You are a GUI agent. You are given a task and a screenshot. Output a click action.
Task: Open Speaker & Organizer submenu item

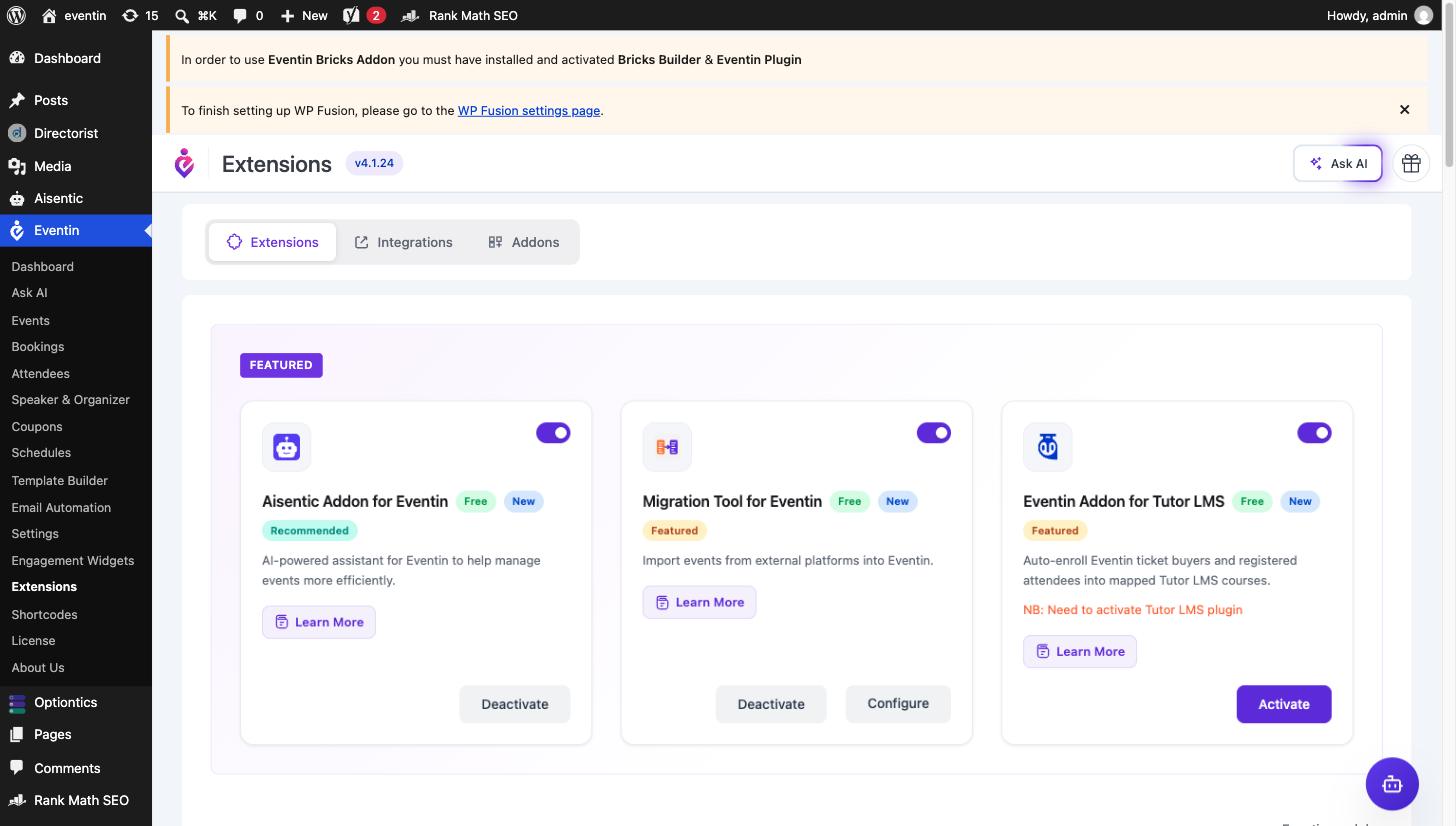point(70,400)
